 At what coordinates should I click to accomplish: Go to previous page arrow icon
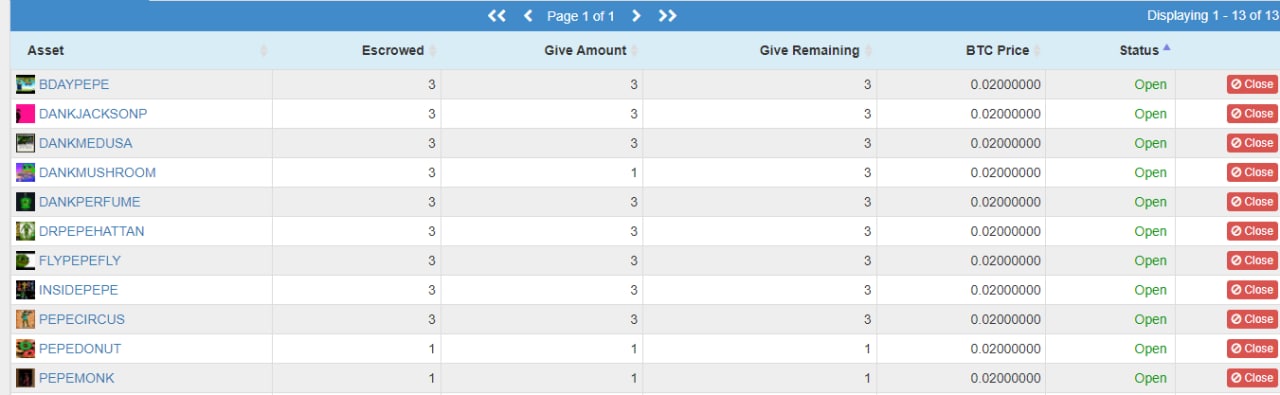tap(528, 16)
